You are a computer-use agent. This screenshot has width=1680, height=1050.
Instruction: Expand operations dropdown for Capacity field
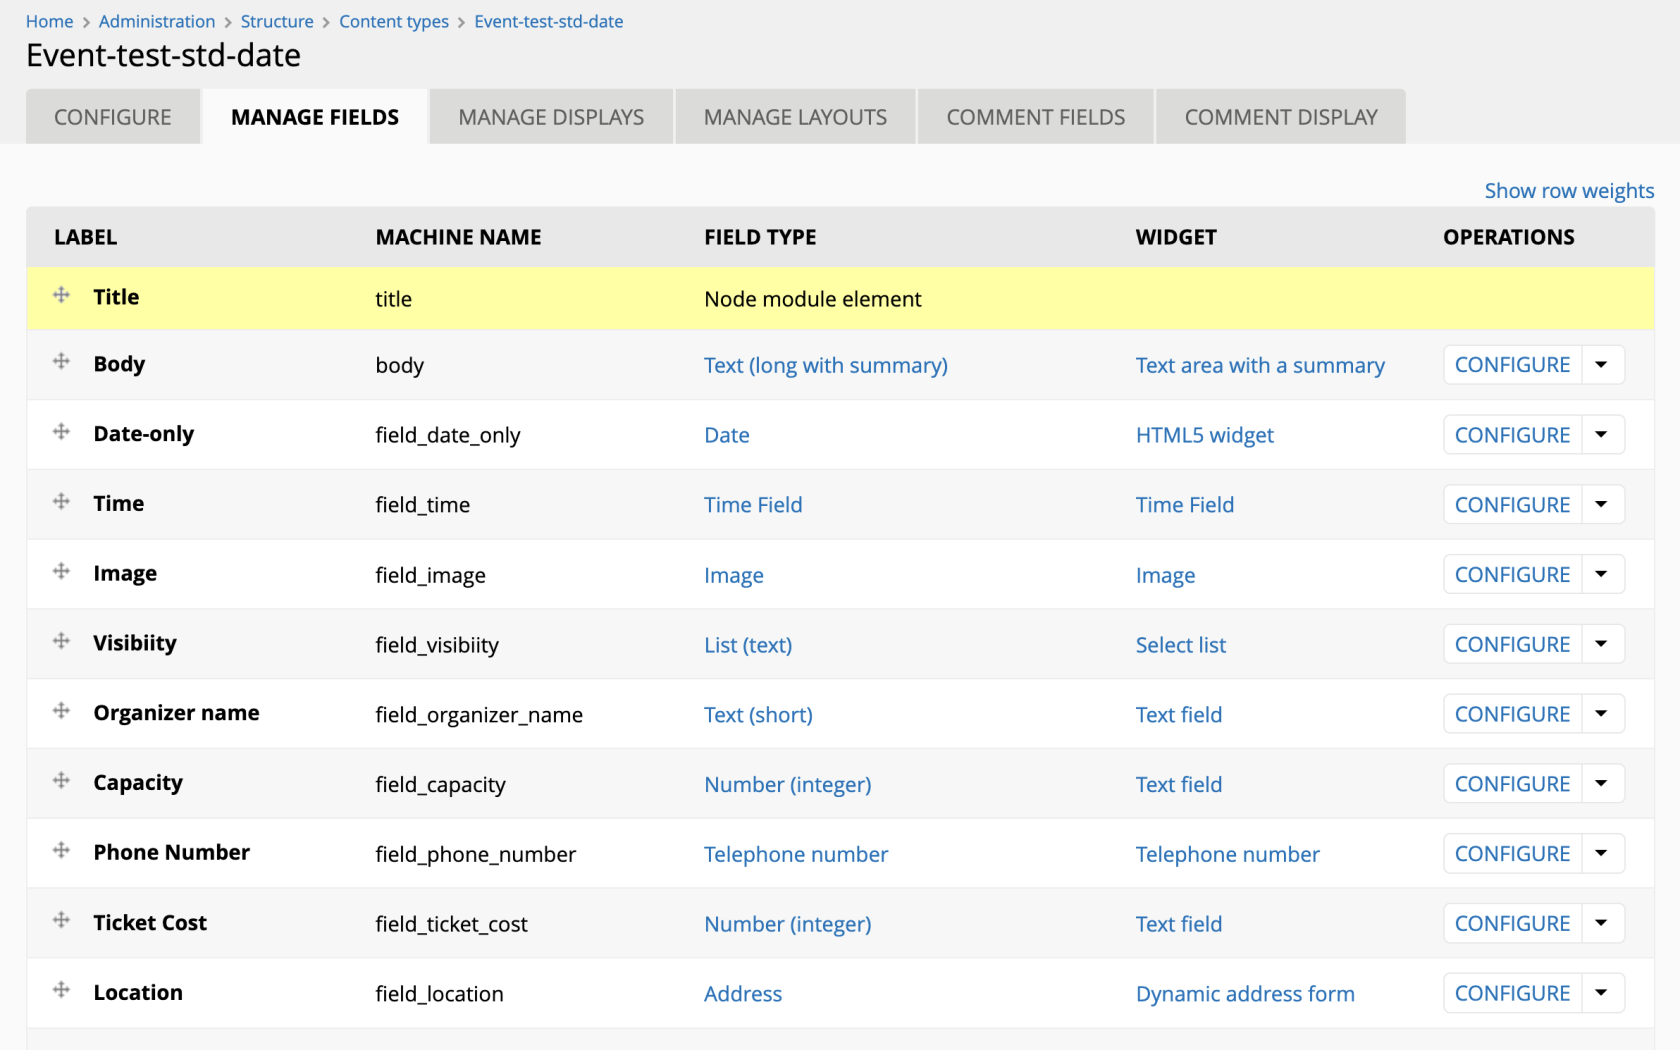point(1602,784)
